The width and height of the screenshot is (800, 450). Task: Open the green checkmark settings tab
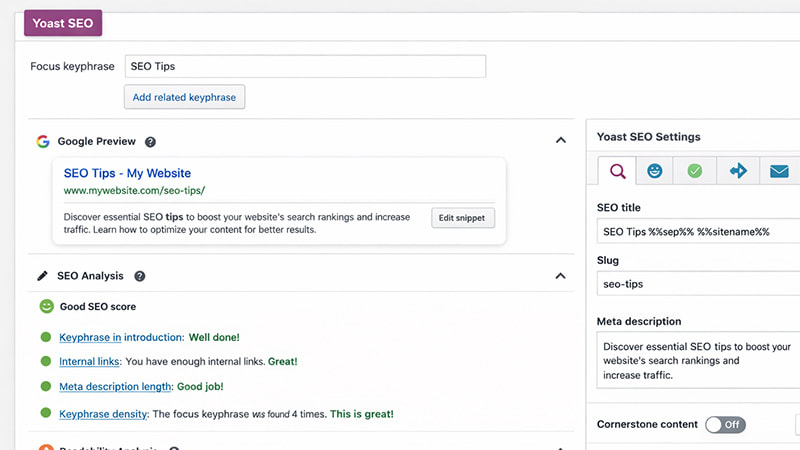coord(694,171)
